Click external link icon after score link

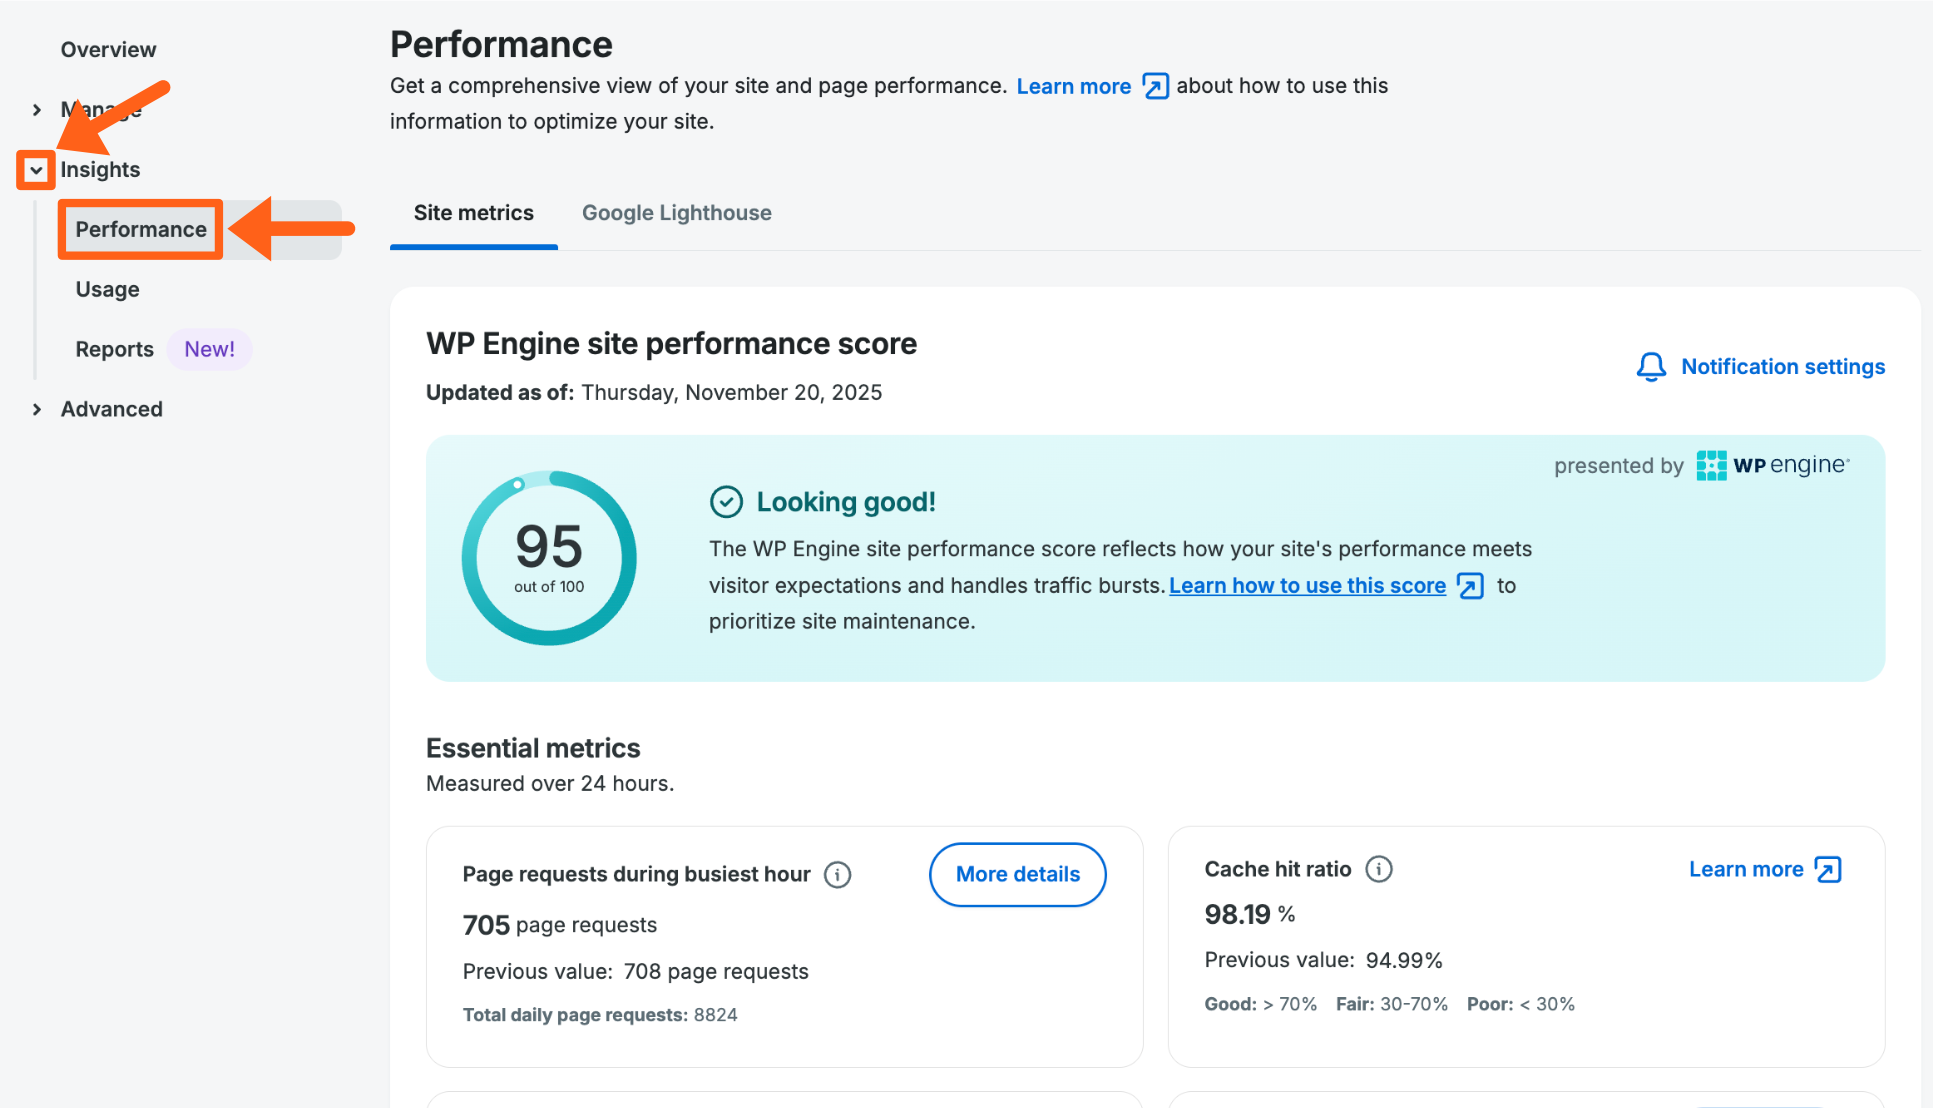pos(1470,586)
